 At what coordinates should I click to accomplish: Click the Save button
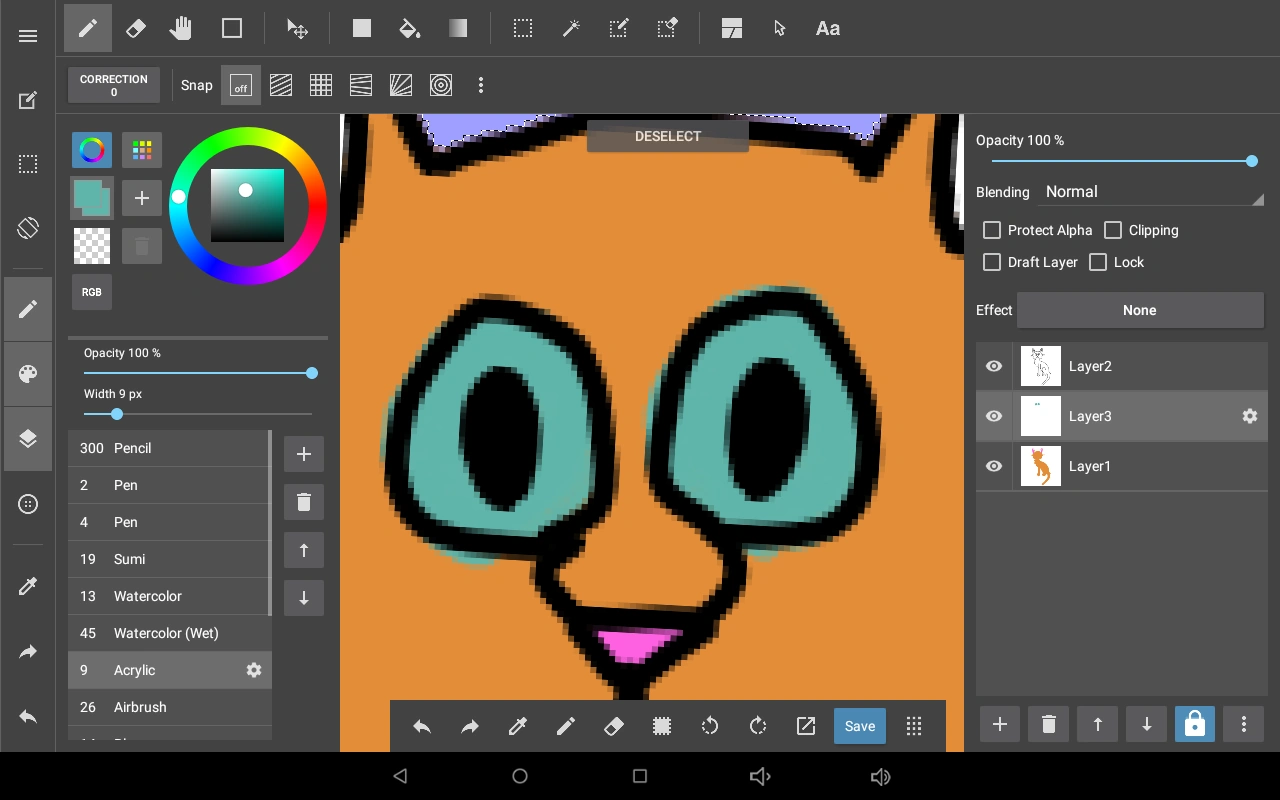[859, 726]
